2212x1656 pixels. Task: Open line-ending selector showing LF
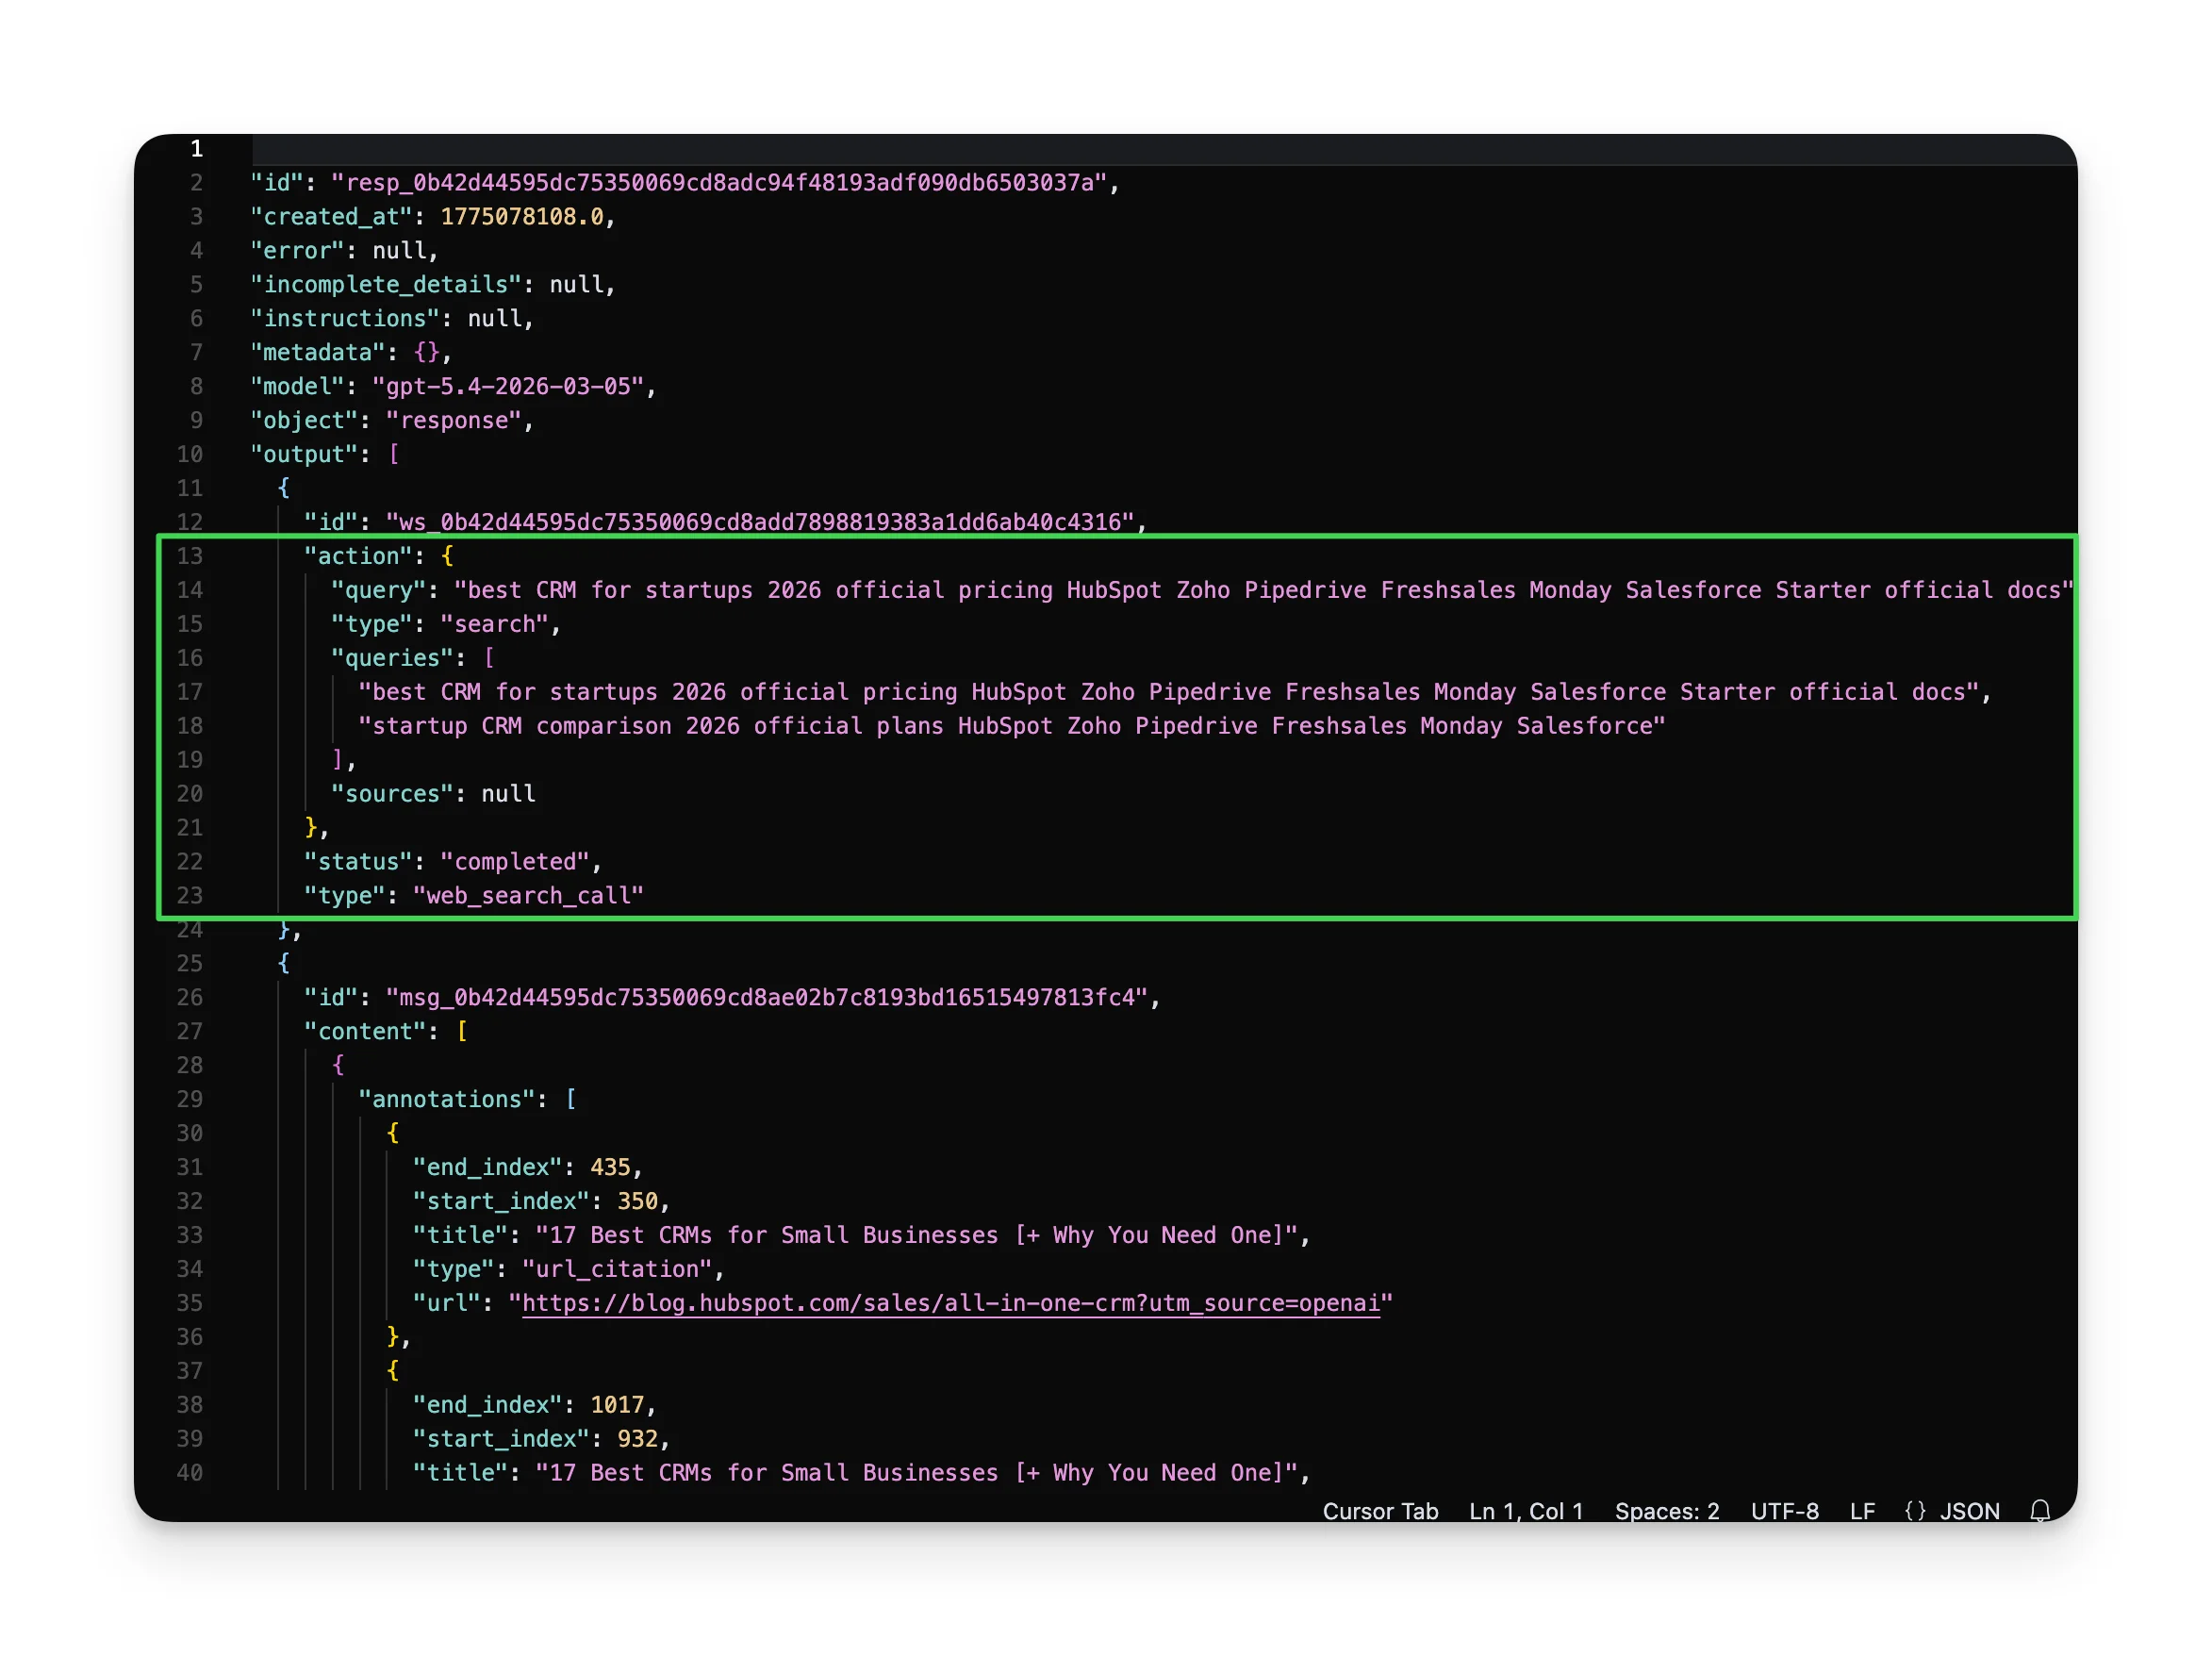(x=1862, y=1512)
